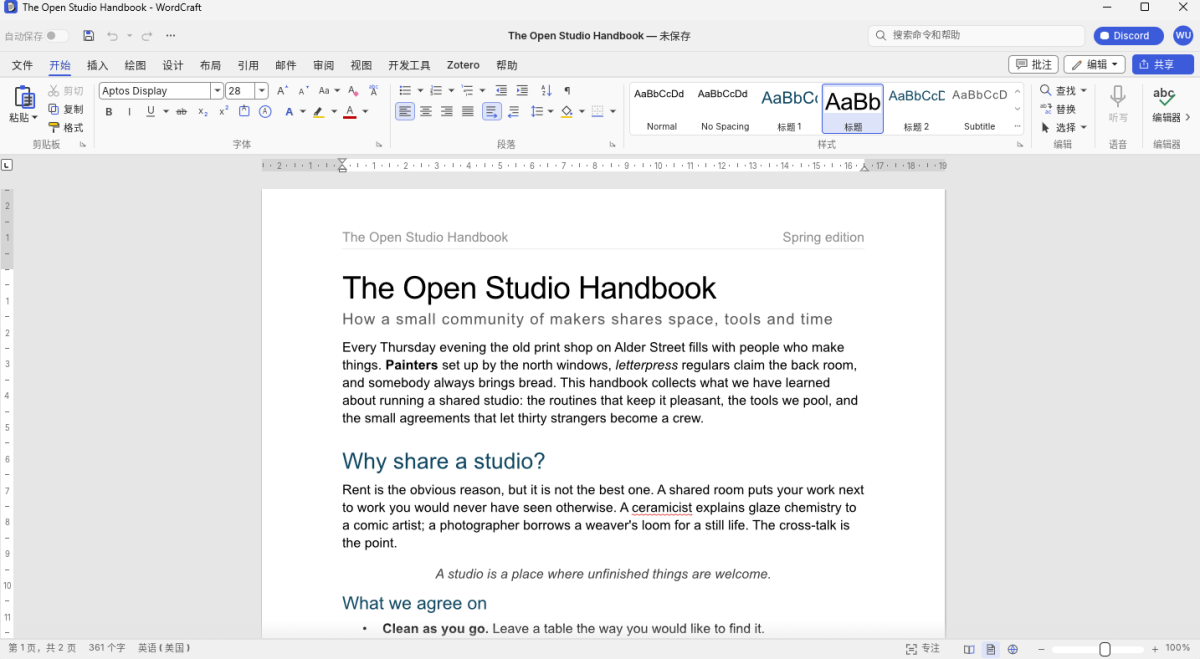Expand the bullet list style dropdown

pyautogui.click(x=418, y=91)
